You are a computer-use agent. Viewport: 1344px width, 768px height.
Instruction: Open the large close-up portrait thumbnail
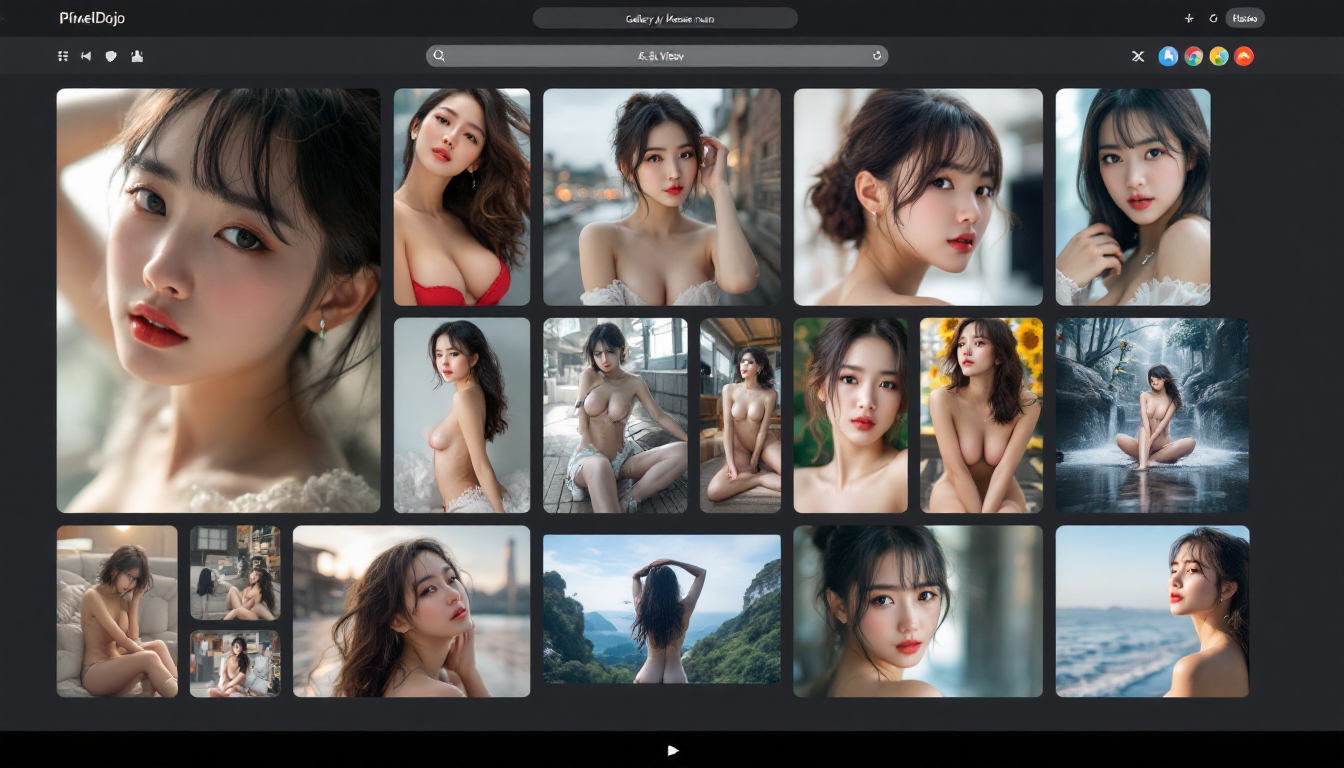pos(218,300)
